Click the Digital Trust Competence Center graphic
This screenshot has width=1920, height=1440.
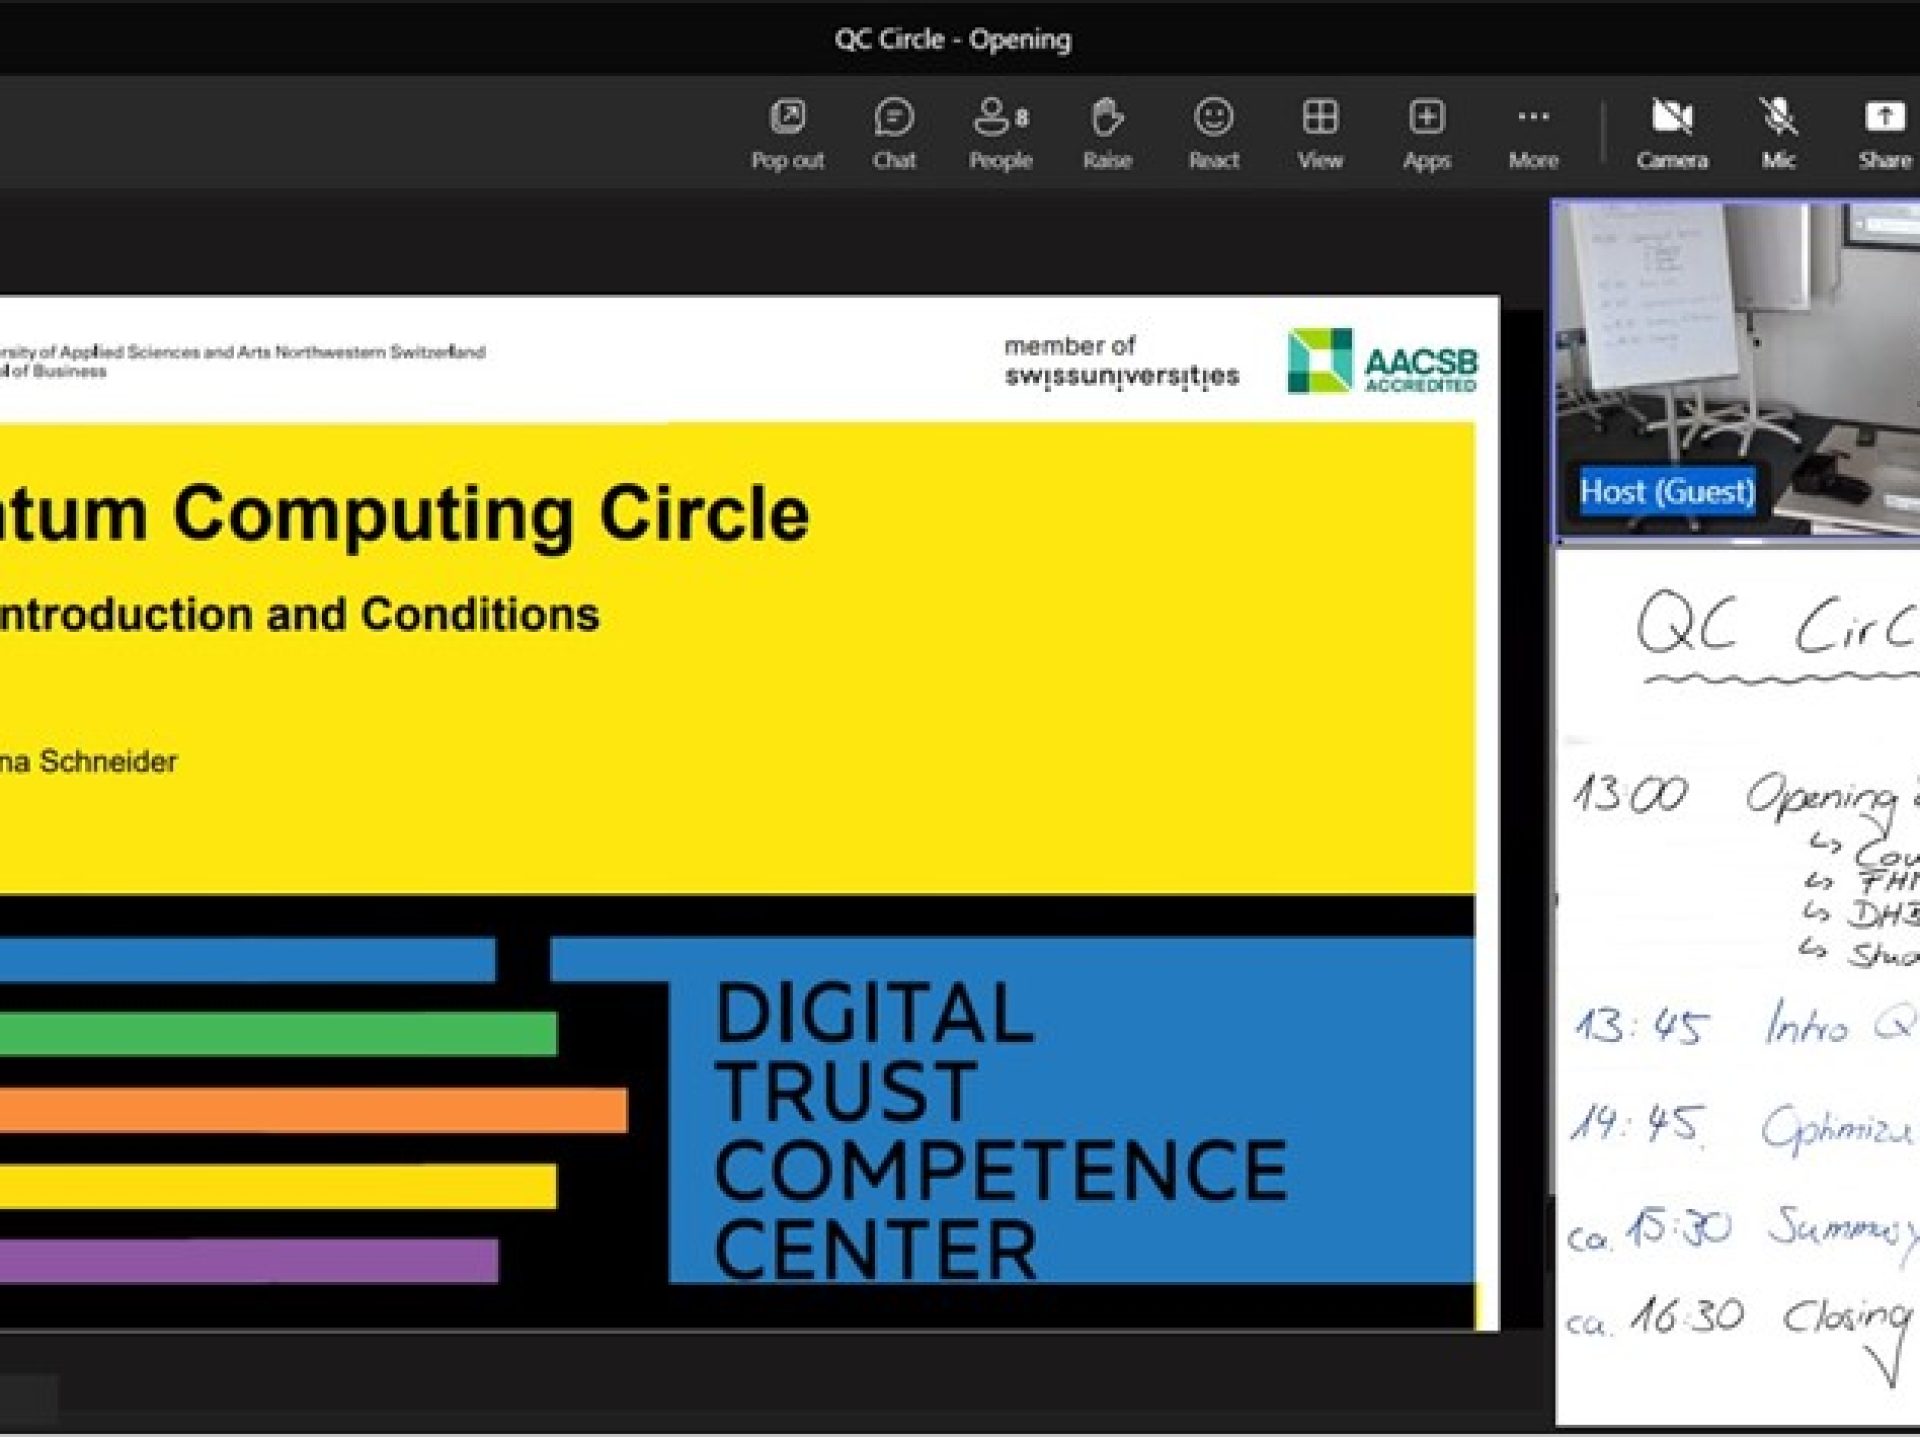pos(1000,1130)
